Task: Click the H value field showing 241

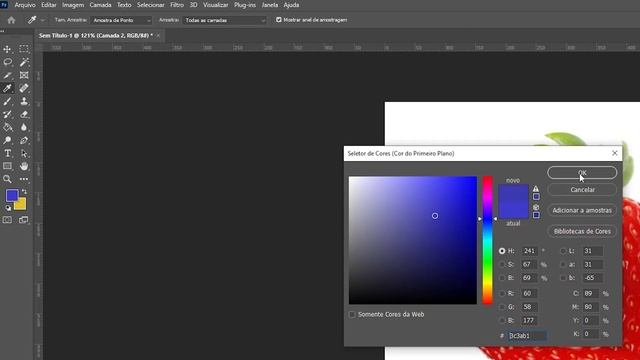Action: [x=530, y=251]
